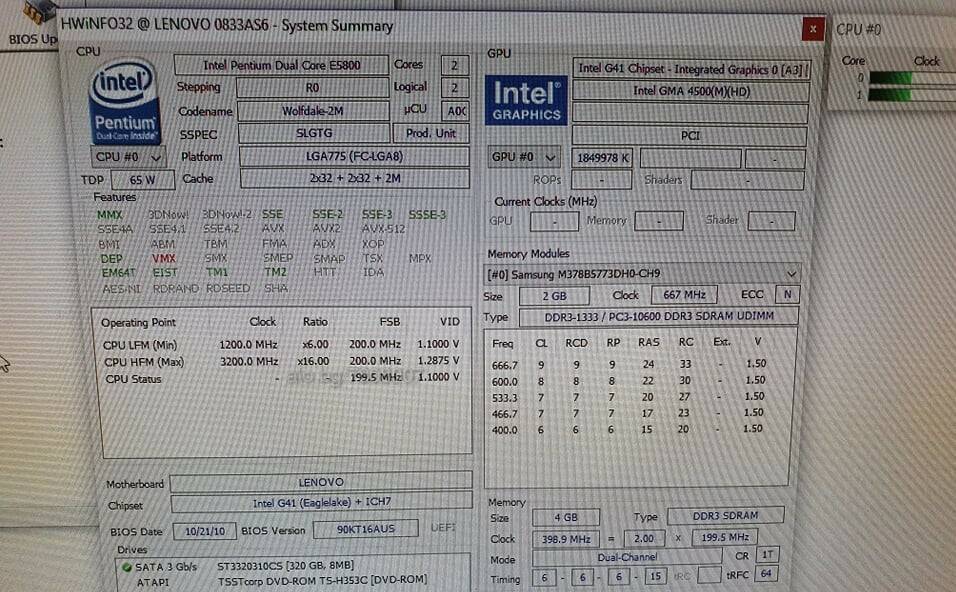Screen dimensions: 956x592
Task: Click the Intel Pentium Dual Core E5800 name field
Action: pyautogui.click(x=281, y=65)
